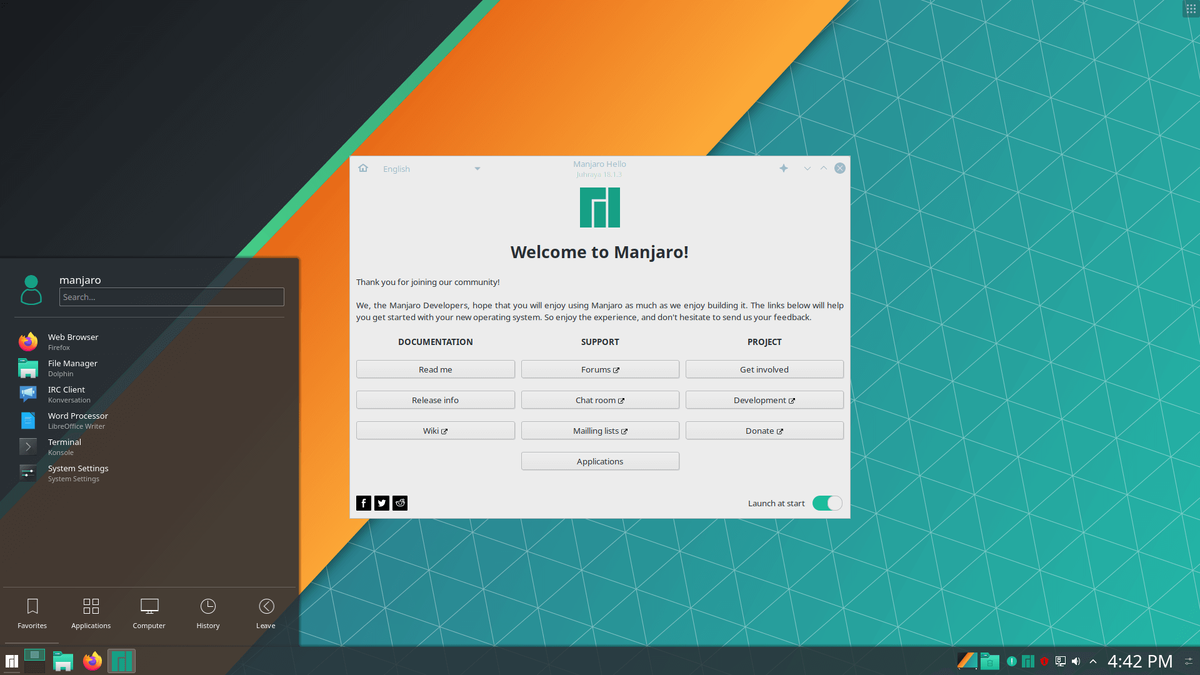Open Manjaro's Facebook page via Facebook icon
Viewport: 1200px width, 675px height.
point(363,502)
